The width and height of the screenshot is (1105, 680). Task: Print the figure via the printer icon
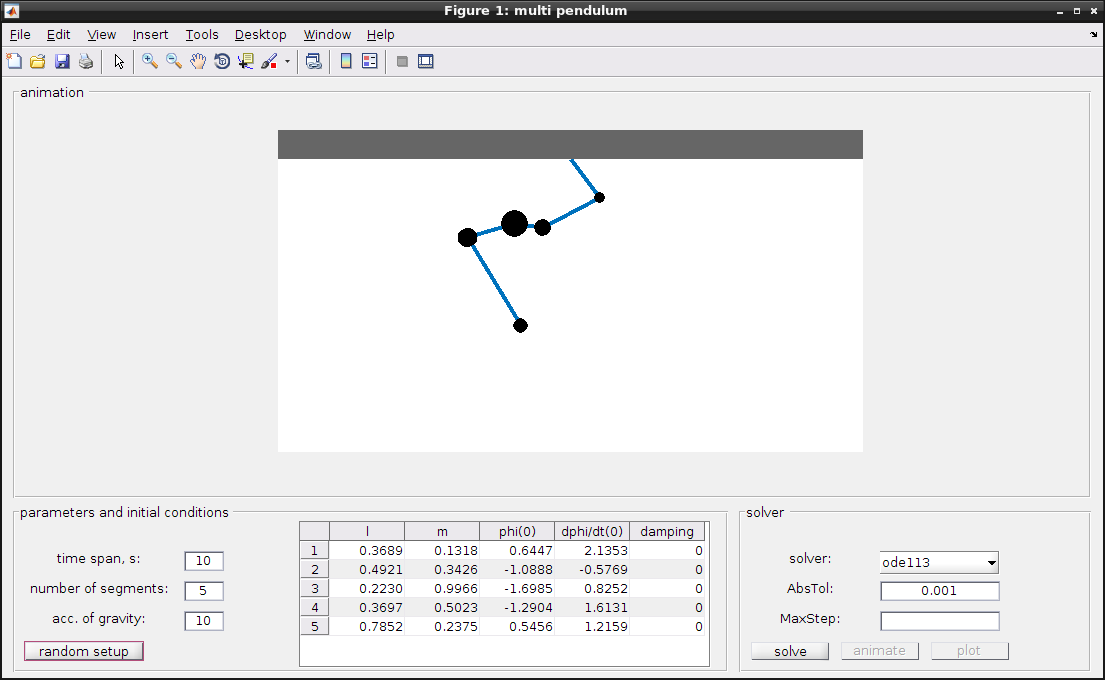click(x=86, y=61)
